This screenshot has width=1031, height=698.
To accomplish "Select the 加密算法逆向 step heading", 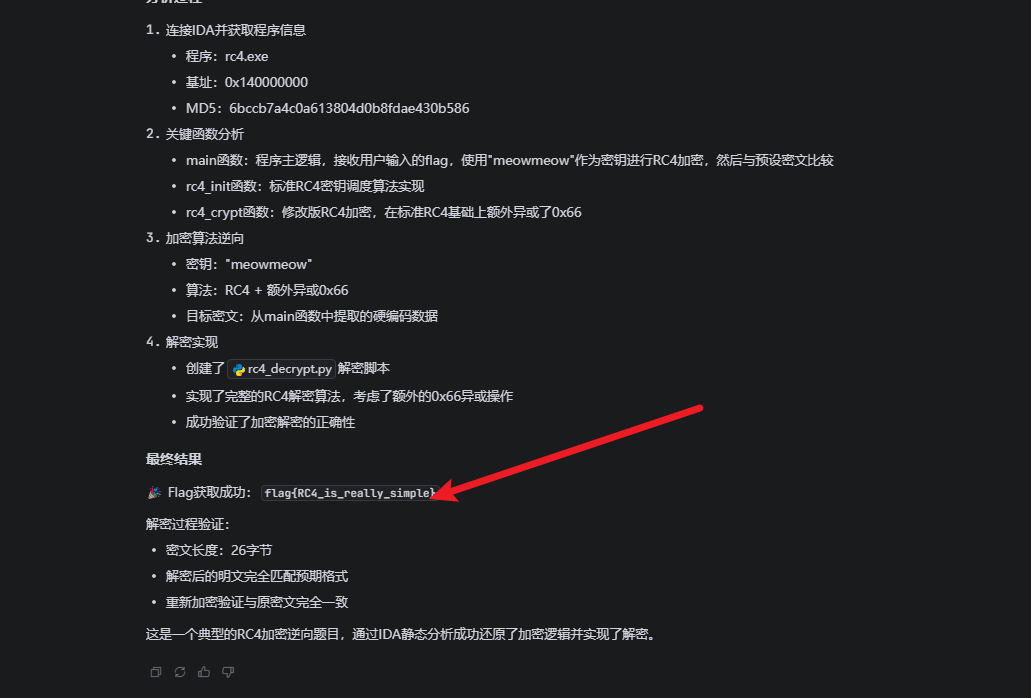I will tap(204, 238).
